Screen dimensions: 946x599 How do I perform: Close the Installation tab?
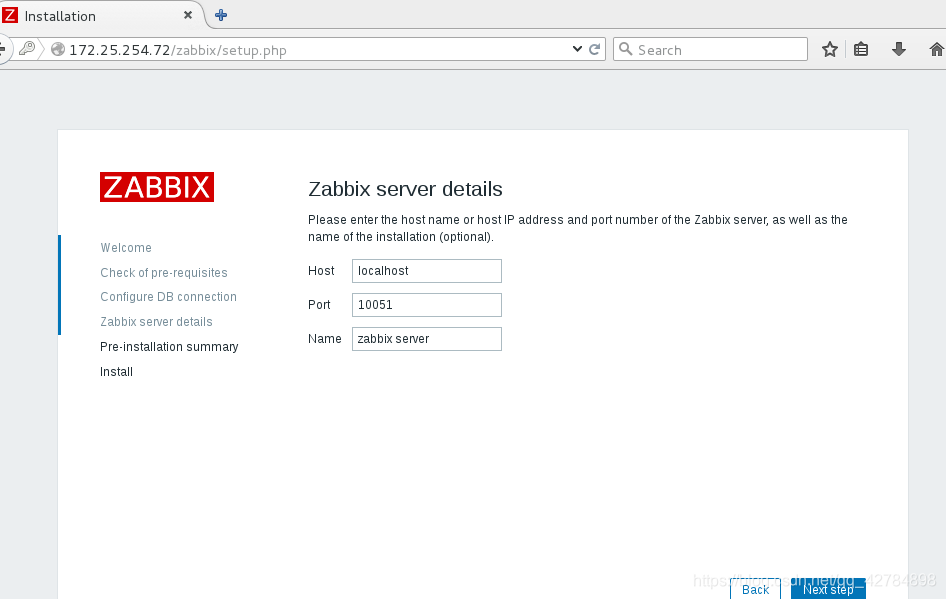tap(188, 15)
